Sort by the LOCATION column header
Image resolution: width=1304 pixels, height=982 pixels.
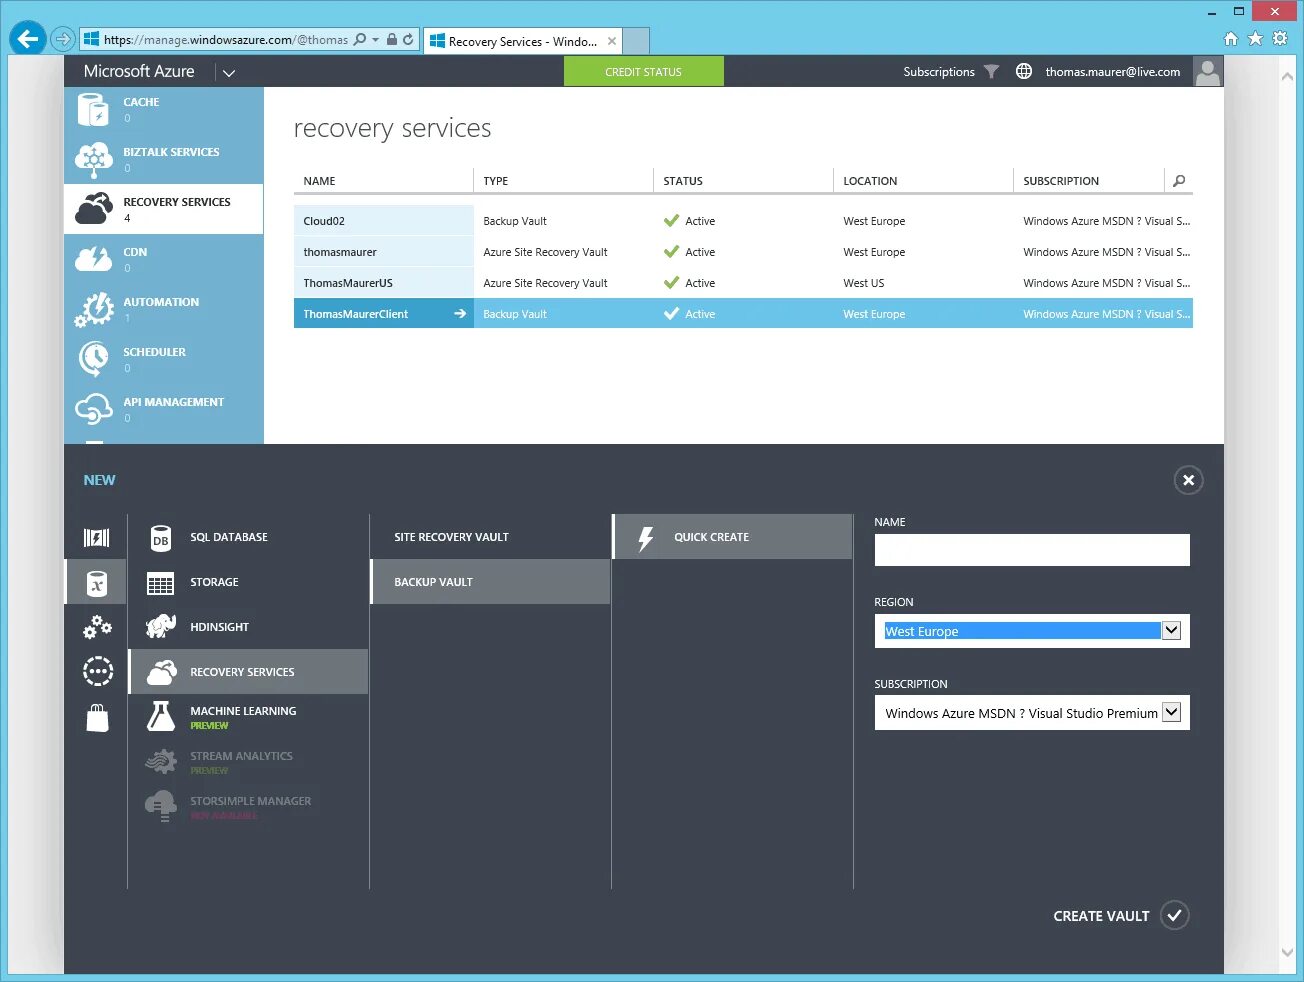[x=870, y=181]
